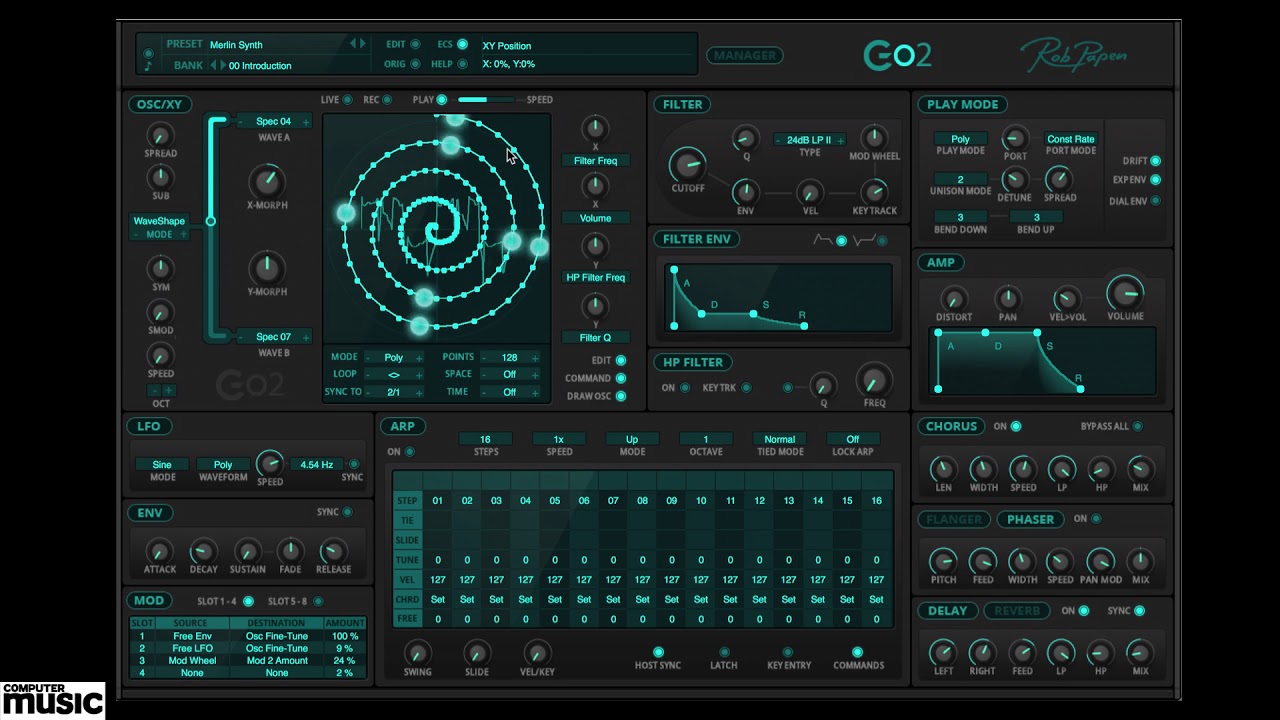1280x720 pixels.
Task: Open the XY Points 128 selector
Action: click(x=510, y=357)
